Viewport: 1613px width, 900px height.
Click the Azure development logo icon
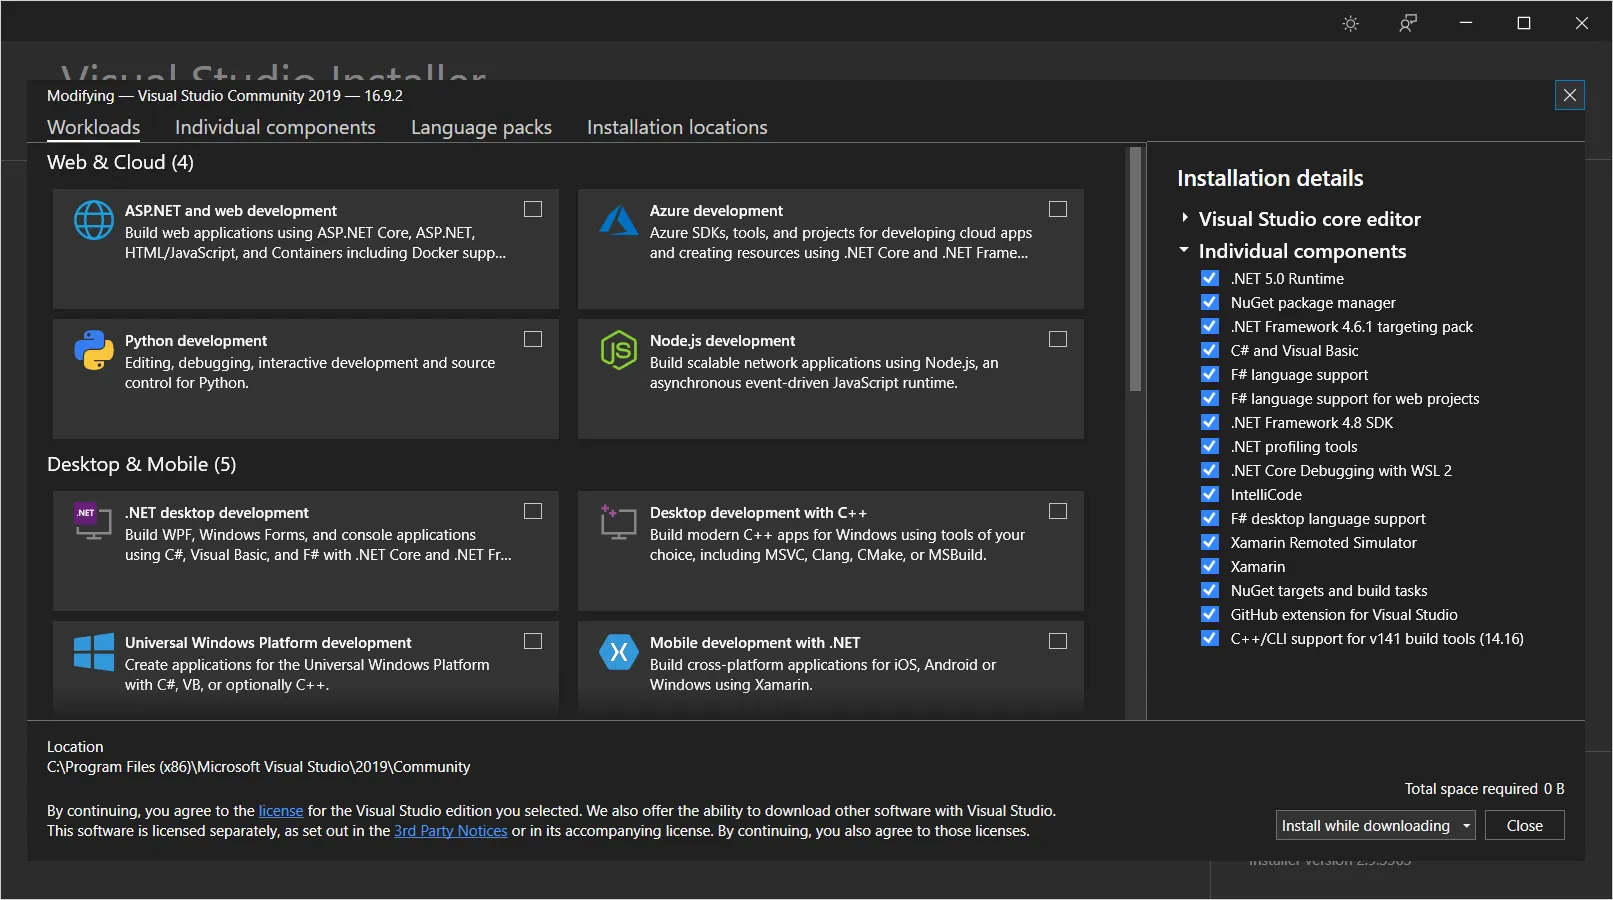click(618, 220)
